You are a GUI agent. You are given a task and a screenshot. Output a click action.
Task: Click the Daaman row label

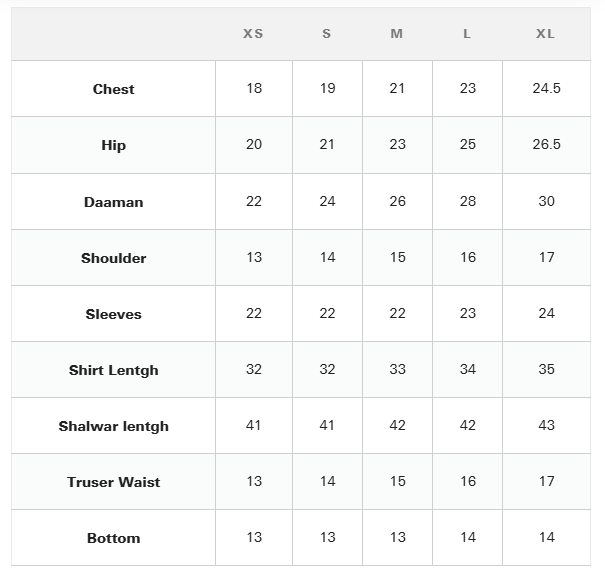pyautogui.click(x=113, y=202)
